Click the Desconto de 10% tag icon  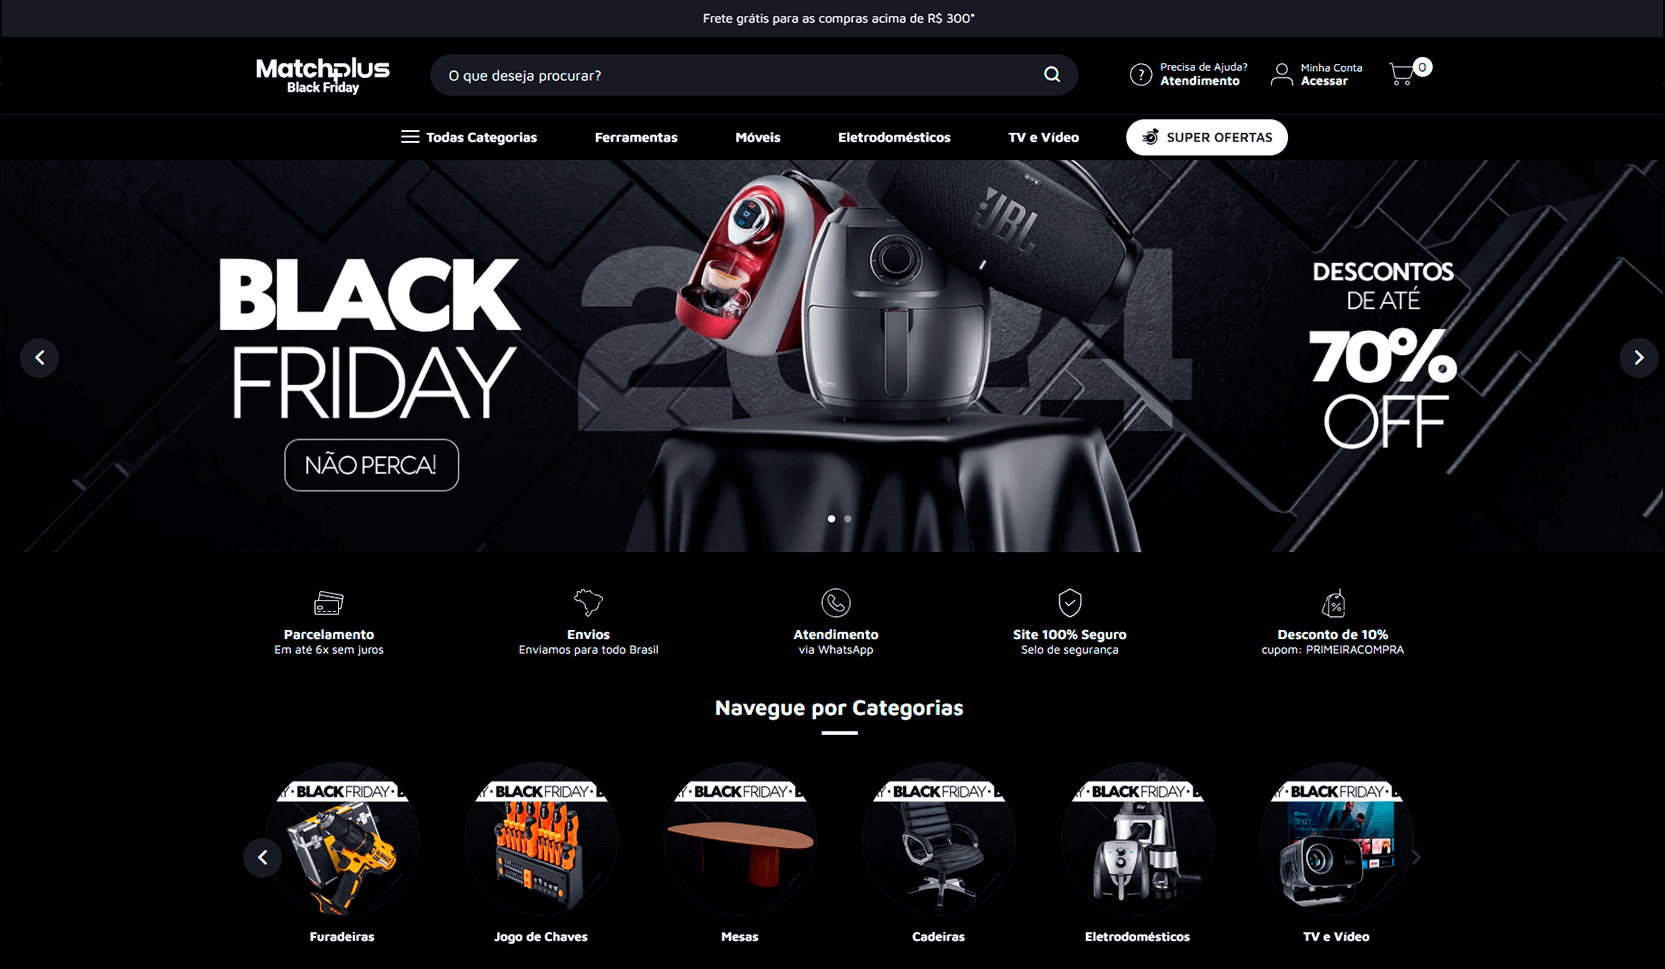[1334, 603]
